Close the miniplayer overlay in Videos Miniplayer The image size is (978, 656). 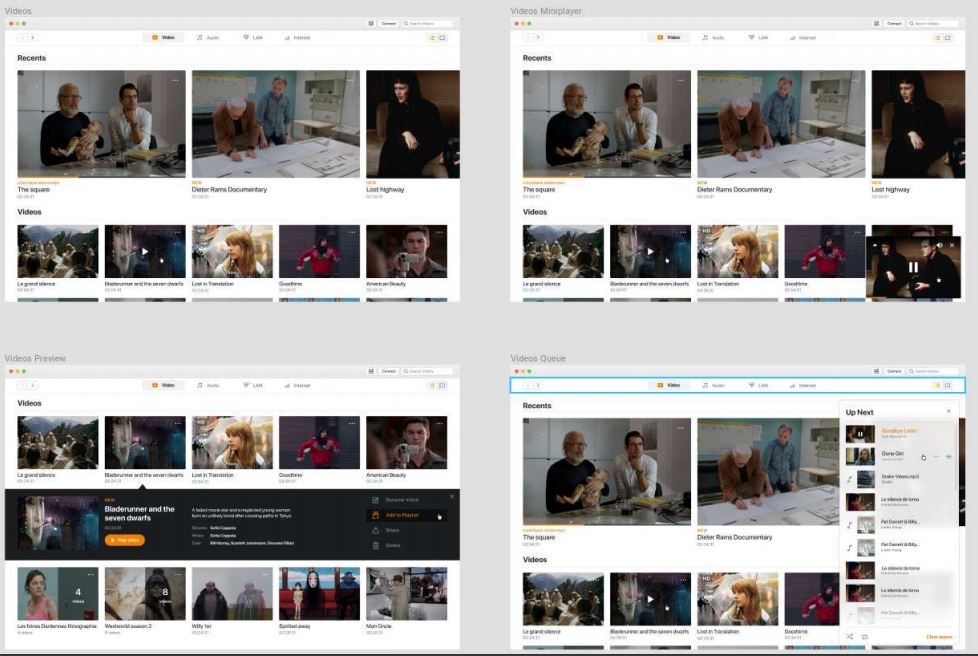point(952,245)
